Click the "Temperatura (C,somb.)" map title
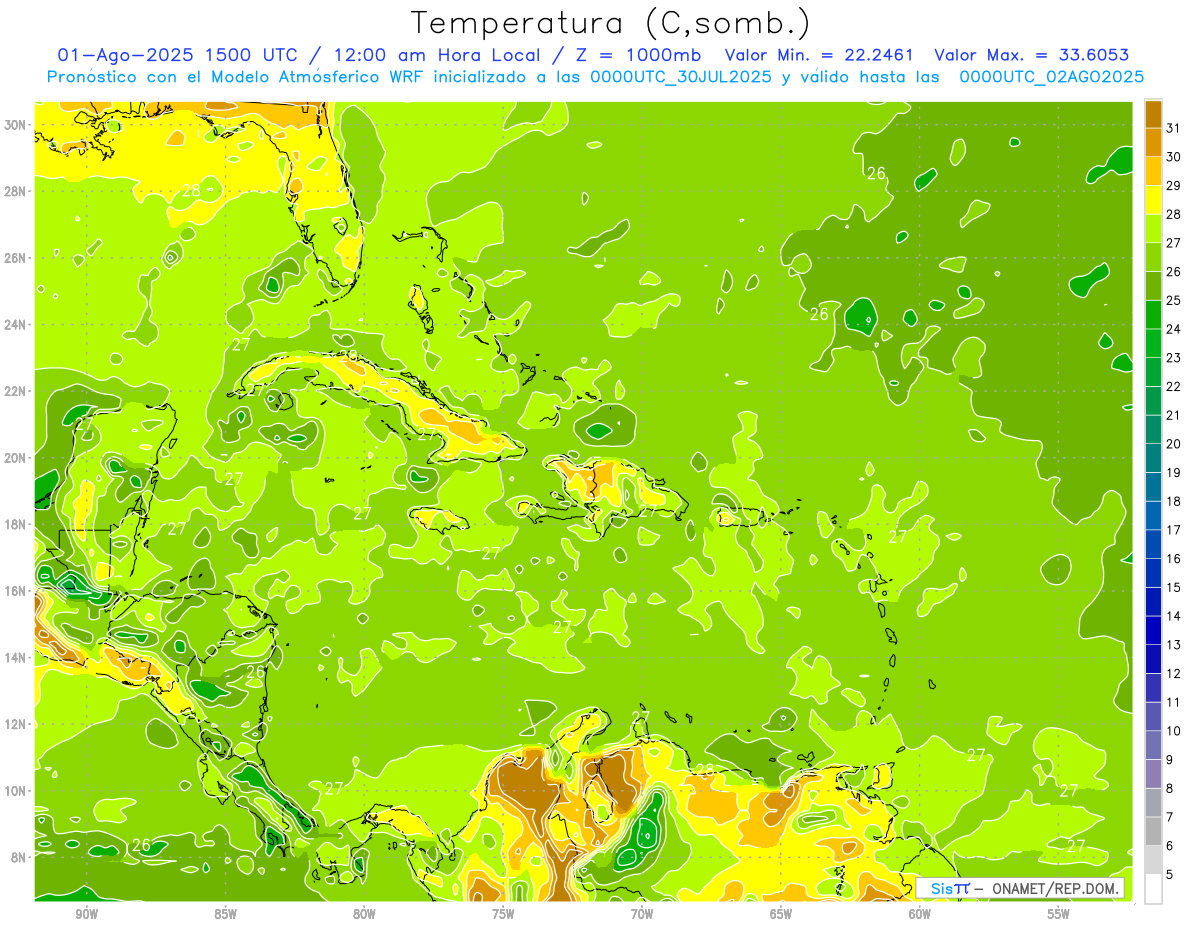 click(610, 24)
